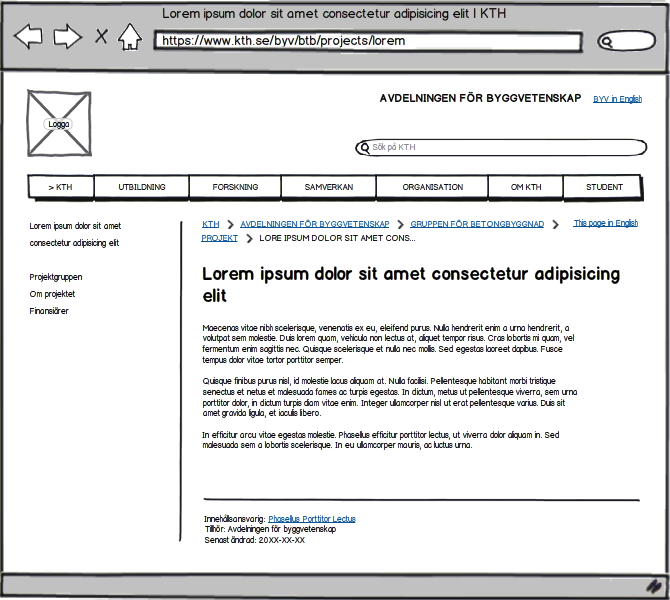Stop page loading with X icon

(x=101, y=36)
